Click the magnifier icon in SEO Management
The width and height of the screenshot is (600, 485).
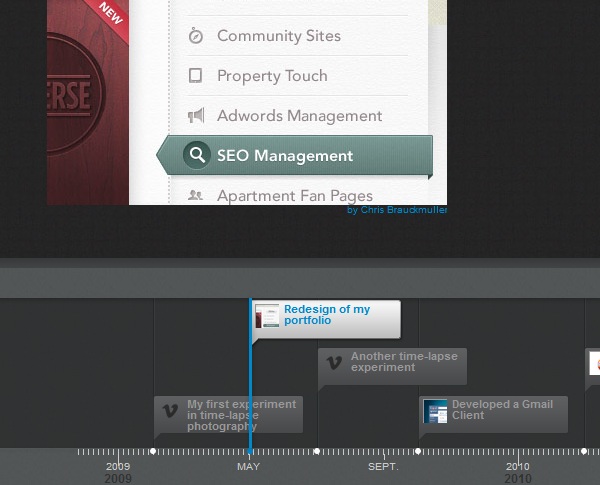pyautogui.click(x=197, y=155)
